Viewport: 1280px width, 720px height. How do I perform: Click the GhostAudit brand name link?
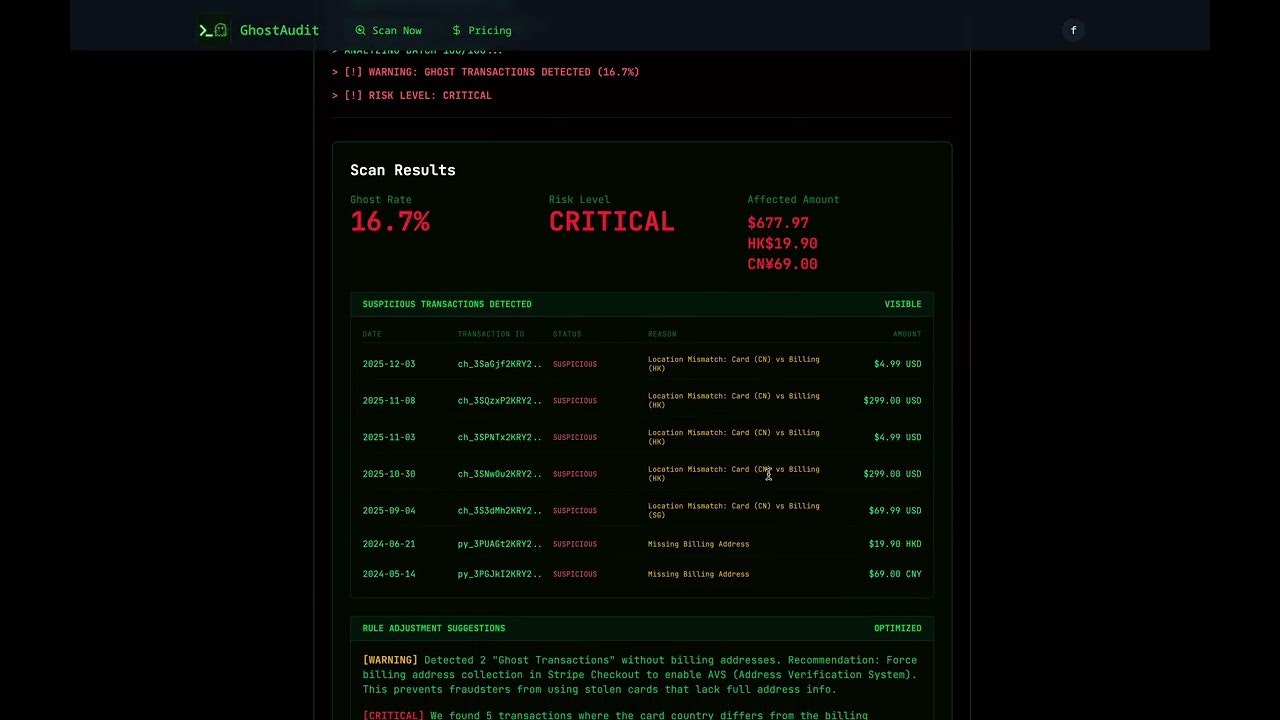[279, 30]
